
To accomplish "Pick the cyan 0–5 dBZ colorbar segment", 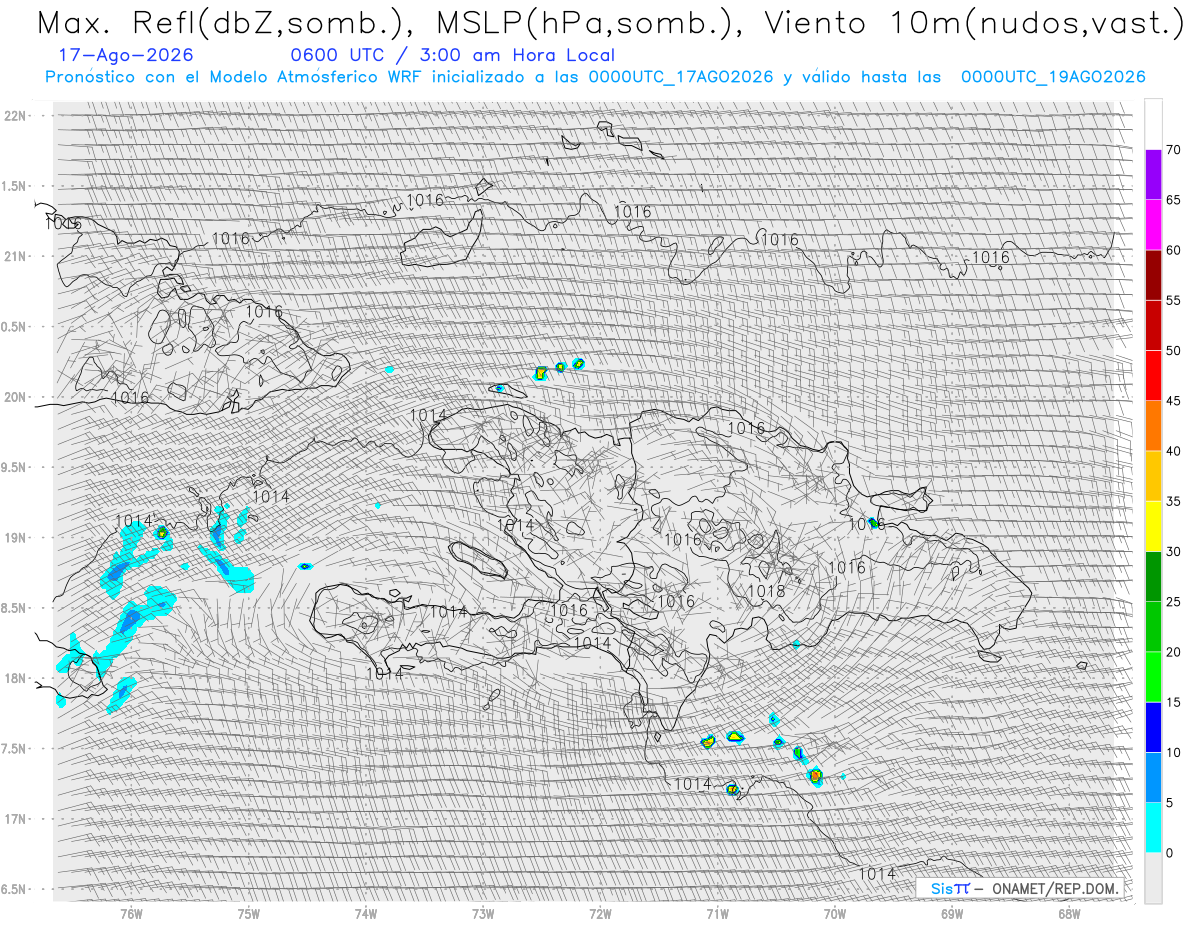I will pos(1153,827).
